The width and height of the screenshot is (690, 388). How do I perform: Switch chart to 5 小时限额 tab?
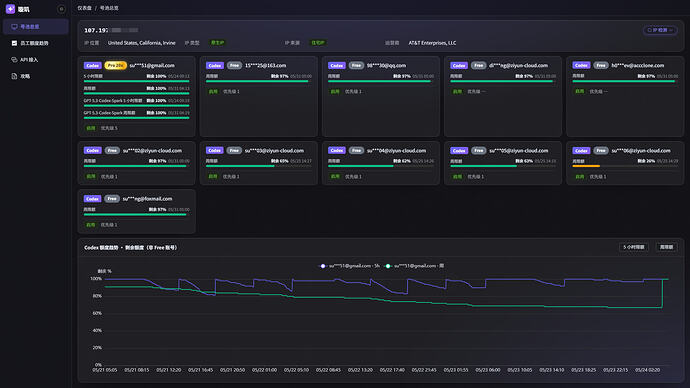pos(634,247)
